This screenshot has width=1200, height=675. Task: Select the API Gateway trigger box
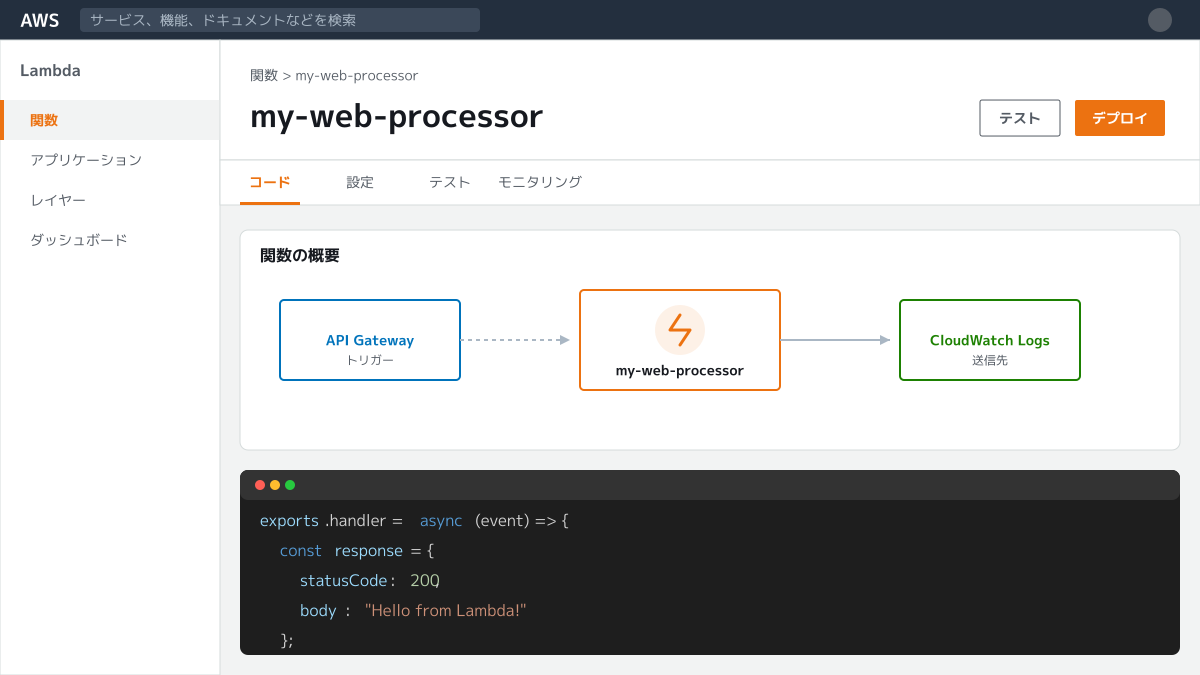370,340
